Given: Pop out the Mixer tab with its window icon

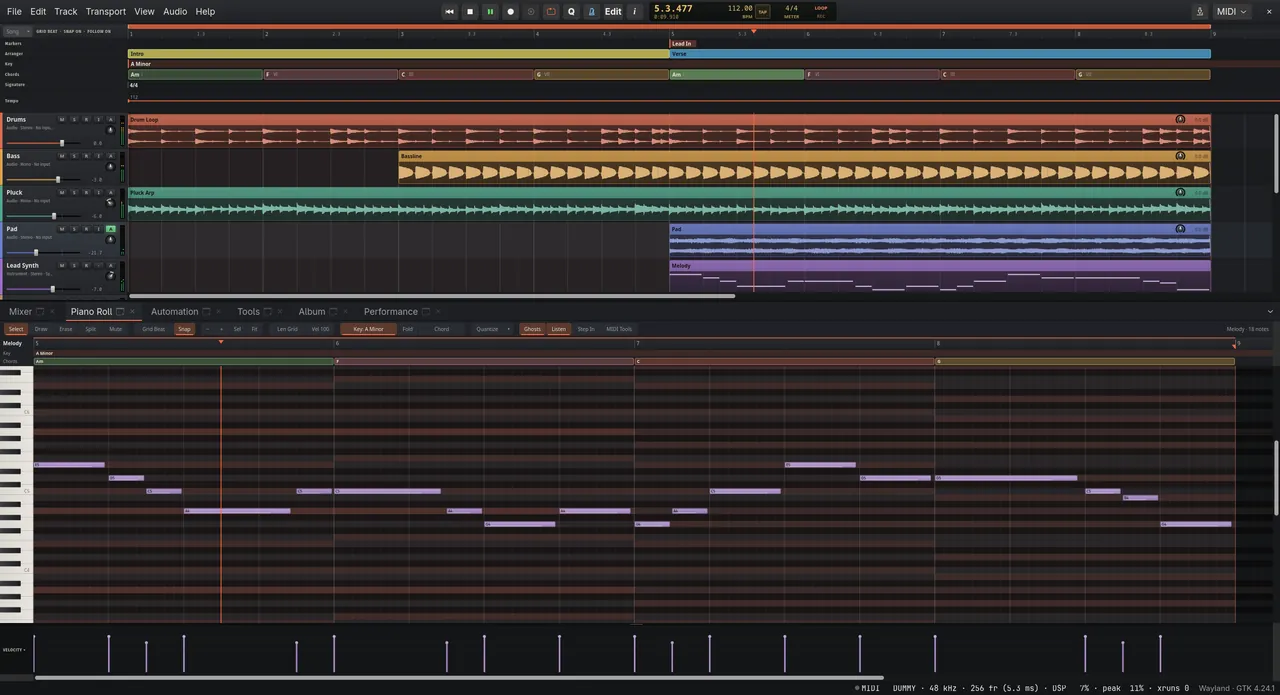Looking at the screenshot, I should point(40,312).
